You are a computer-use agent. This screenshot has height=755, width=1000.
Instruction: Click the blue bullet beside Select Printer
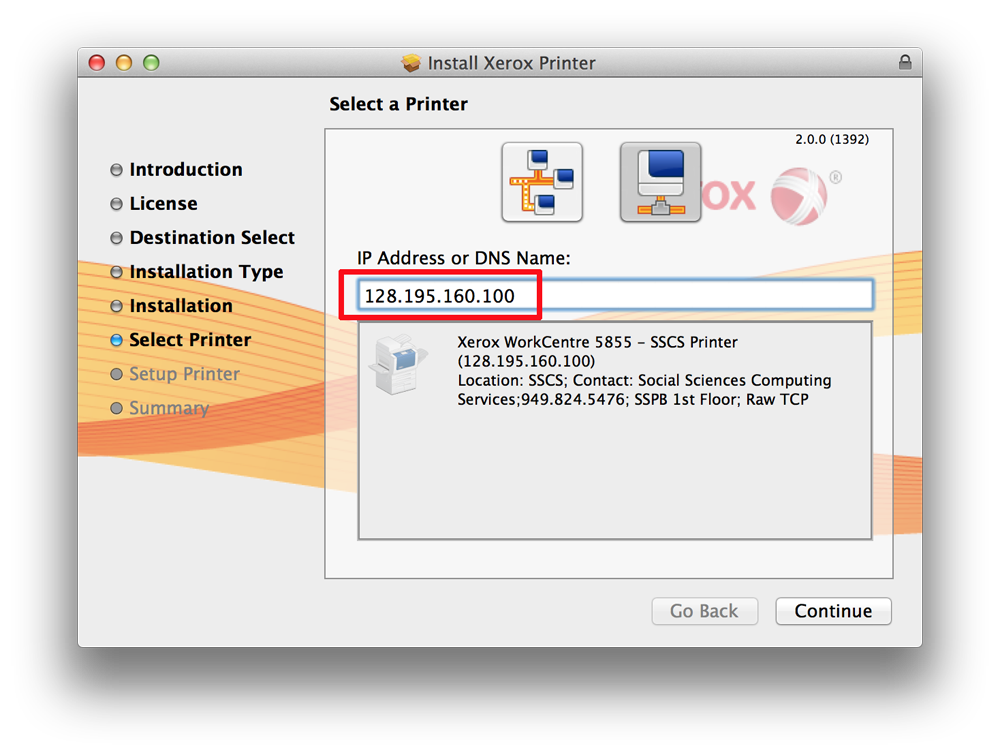tap(117, 340)
